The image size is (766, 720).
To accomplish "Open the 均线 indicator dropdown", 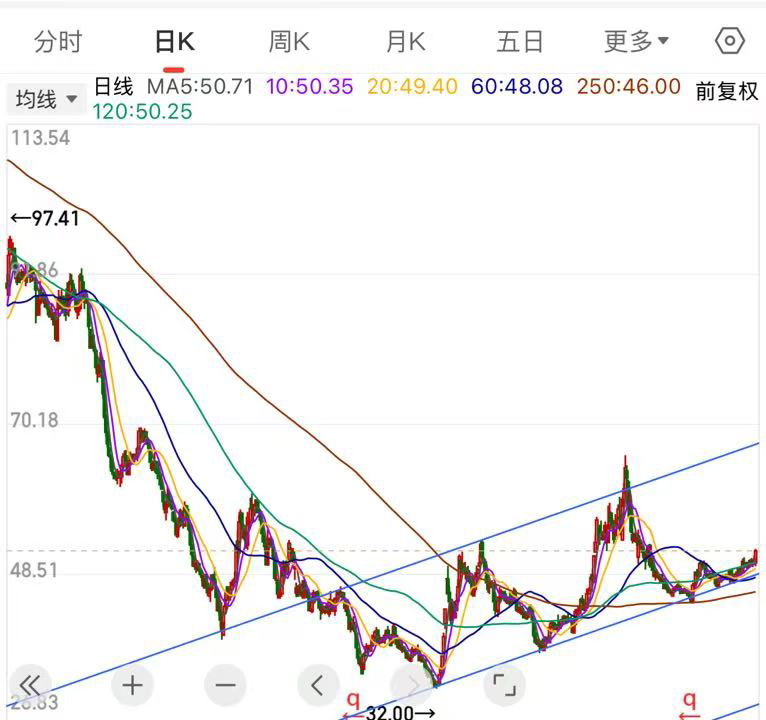I will [x=46, y=100].
